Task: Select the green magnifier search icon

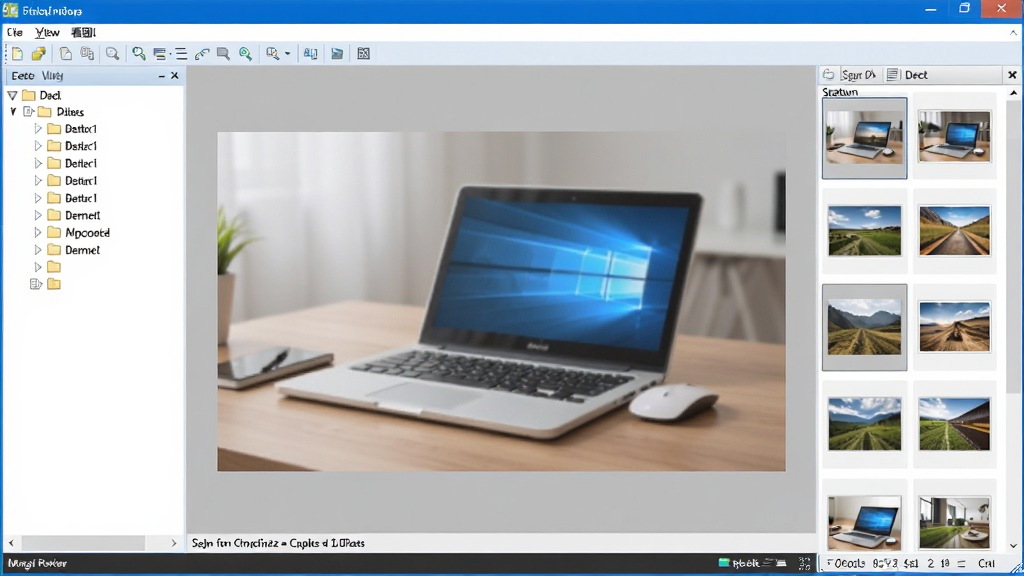Action: click(138, 54)
